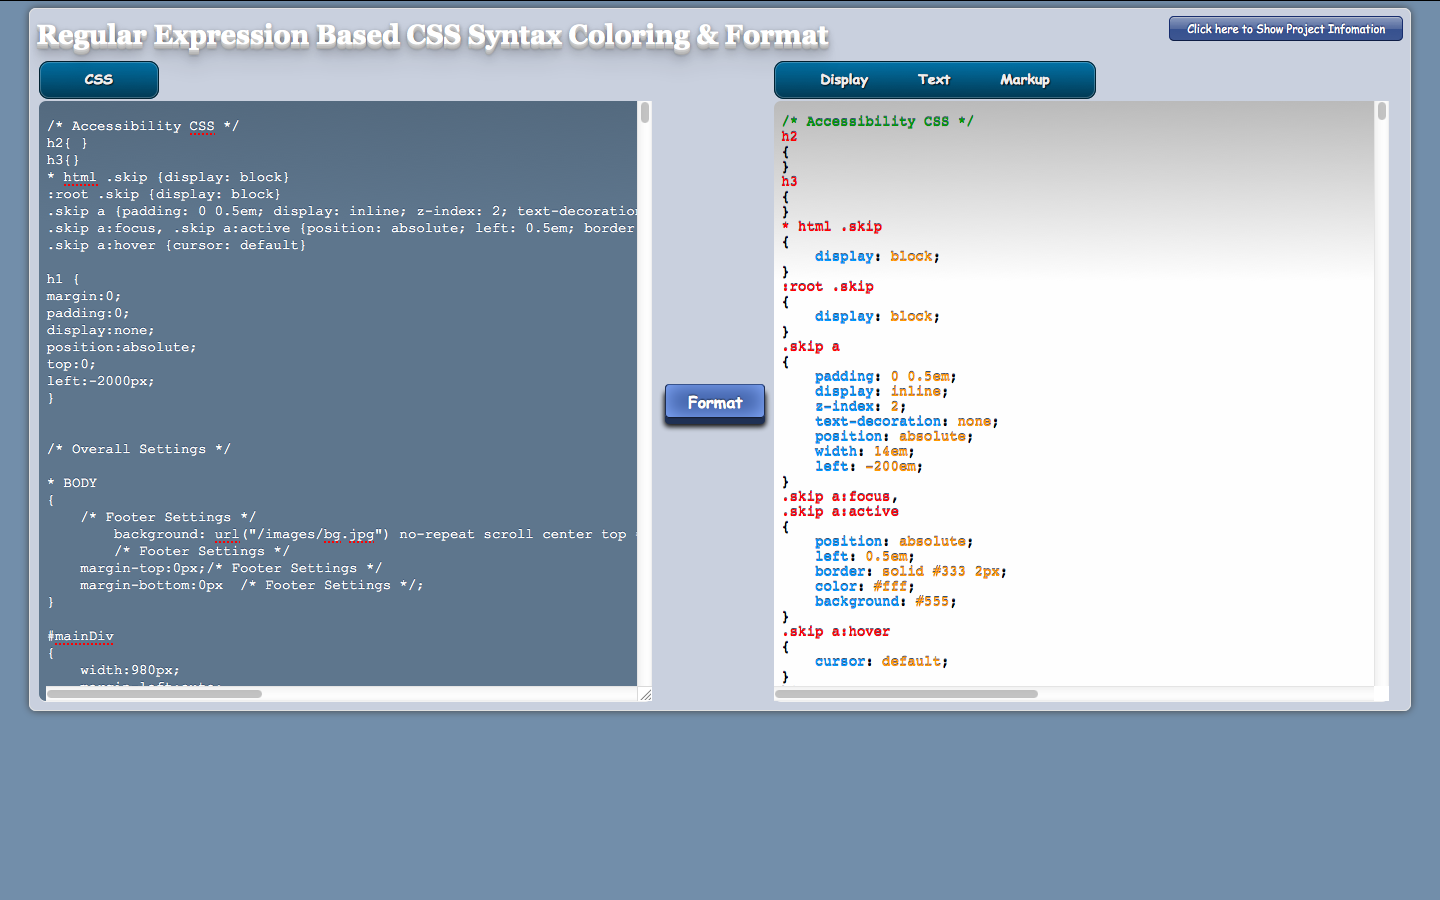Open the CSS tab
The image size is (1440, 900).
coord(99,80)
